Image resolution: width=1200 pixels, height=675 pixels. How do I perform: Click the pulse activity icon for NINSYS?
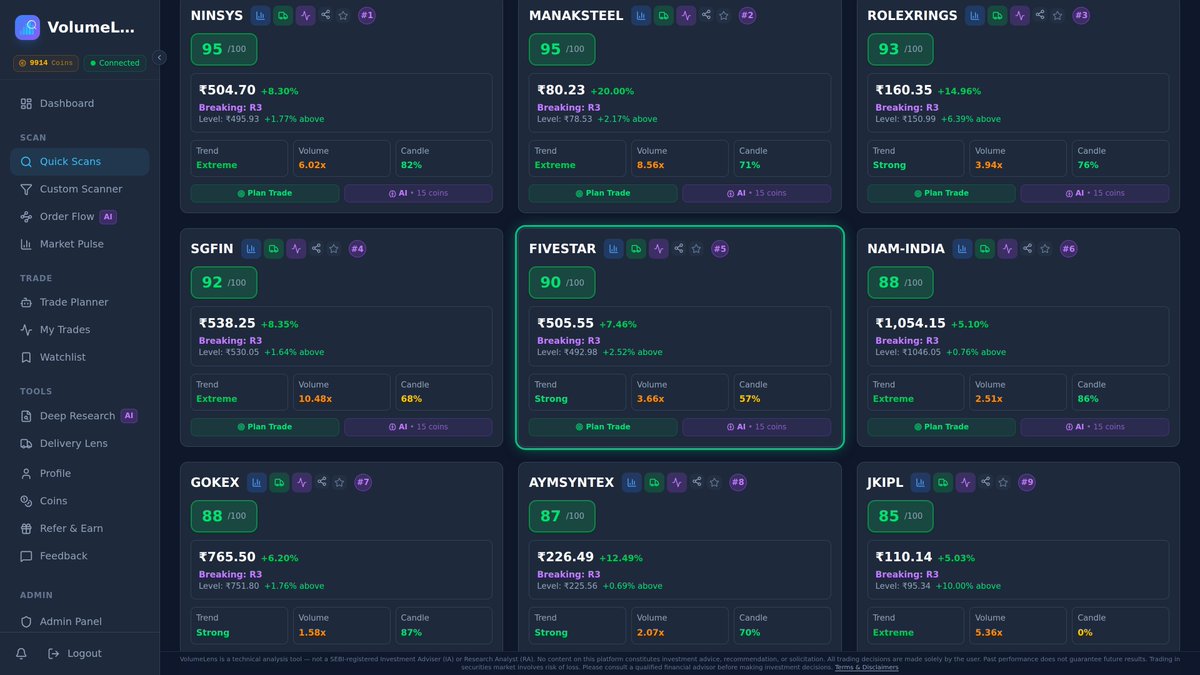[x=306, y=15]
